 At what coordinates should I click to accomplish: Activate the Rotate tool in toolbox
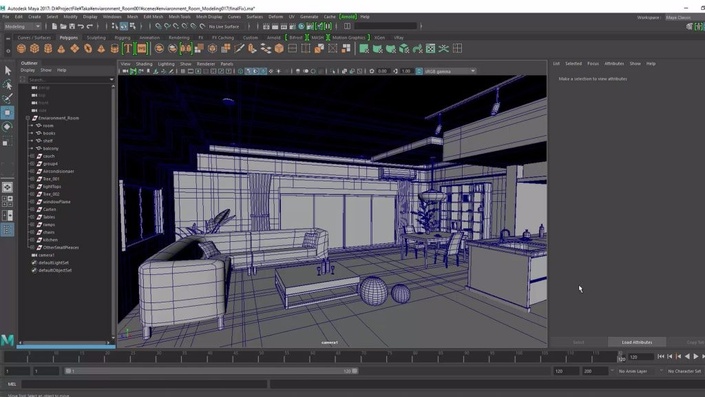click(x=8, y=127)
